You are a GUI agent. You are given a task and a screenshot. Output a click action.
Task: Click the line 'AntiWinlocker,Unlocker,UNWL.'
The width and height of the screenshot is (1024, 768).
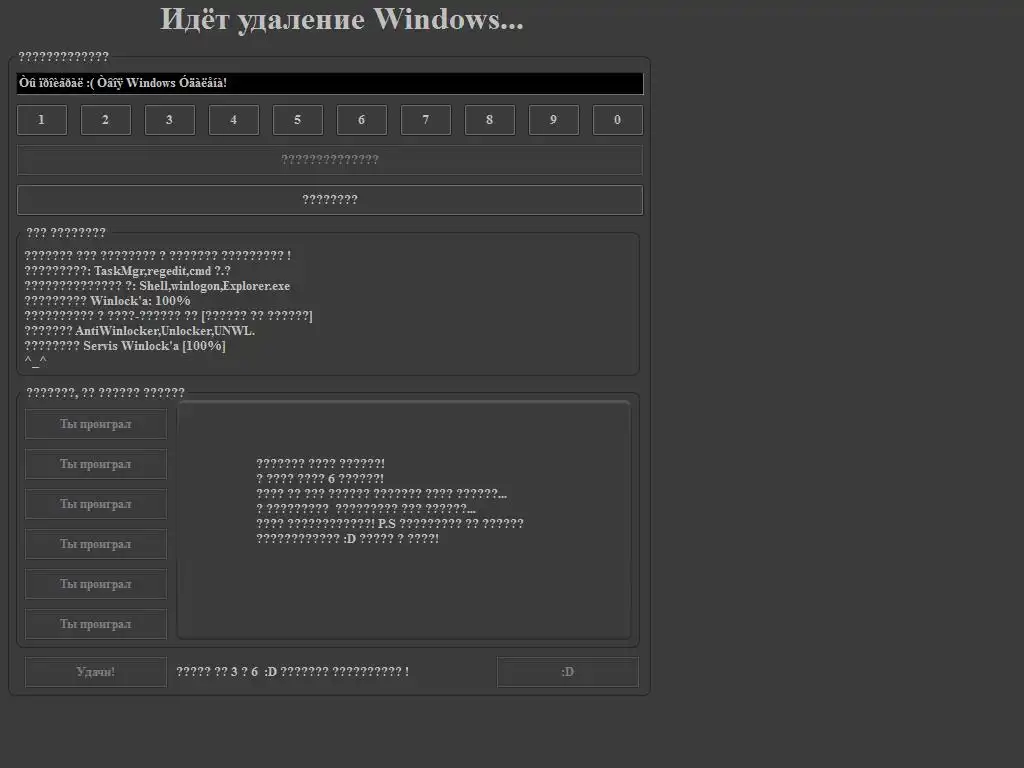click(140, 331)
